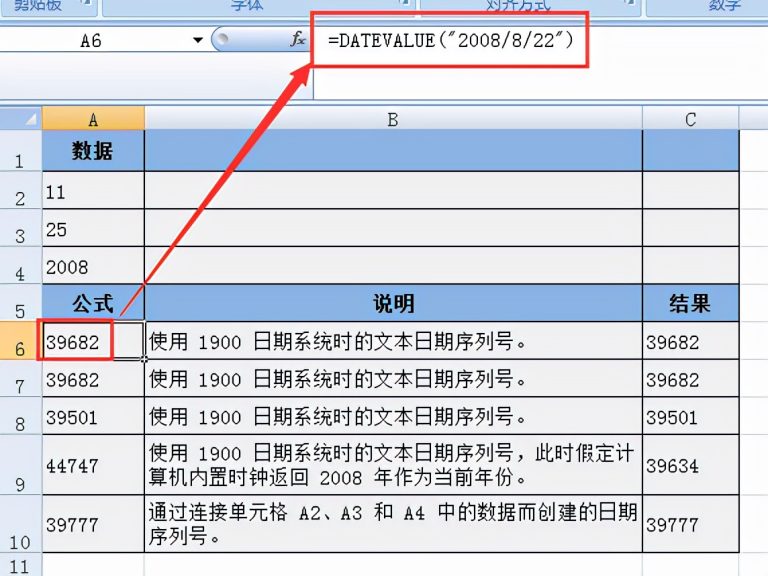768x576 pixels.
Task: Select the 结果 cell showing 39634
Action: [x=690, y=465]
